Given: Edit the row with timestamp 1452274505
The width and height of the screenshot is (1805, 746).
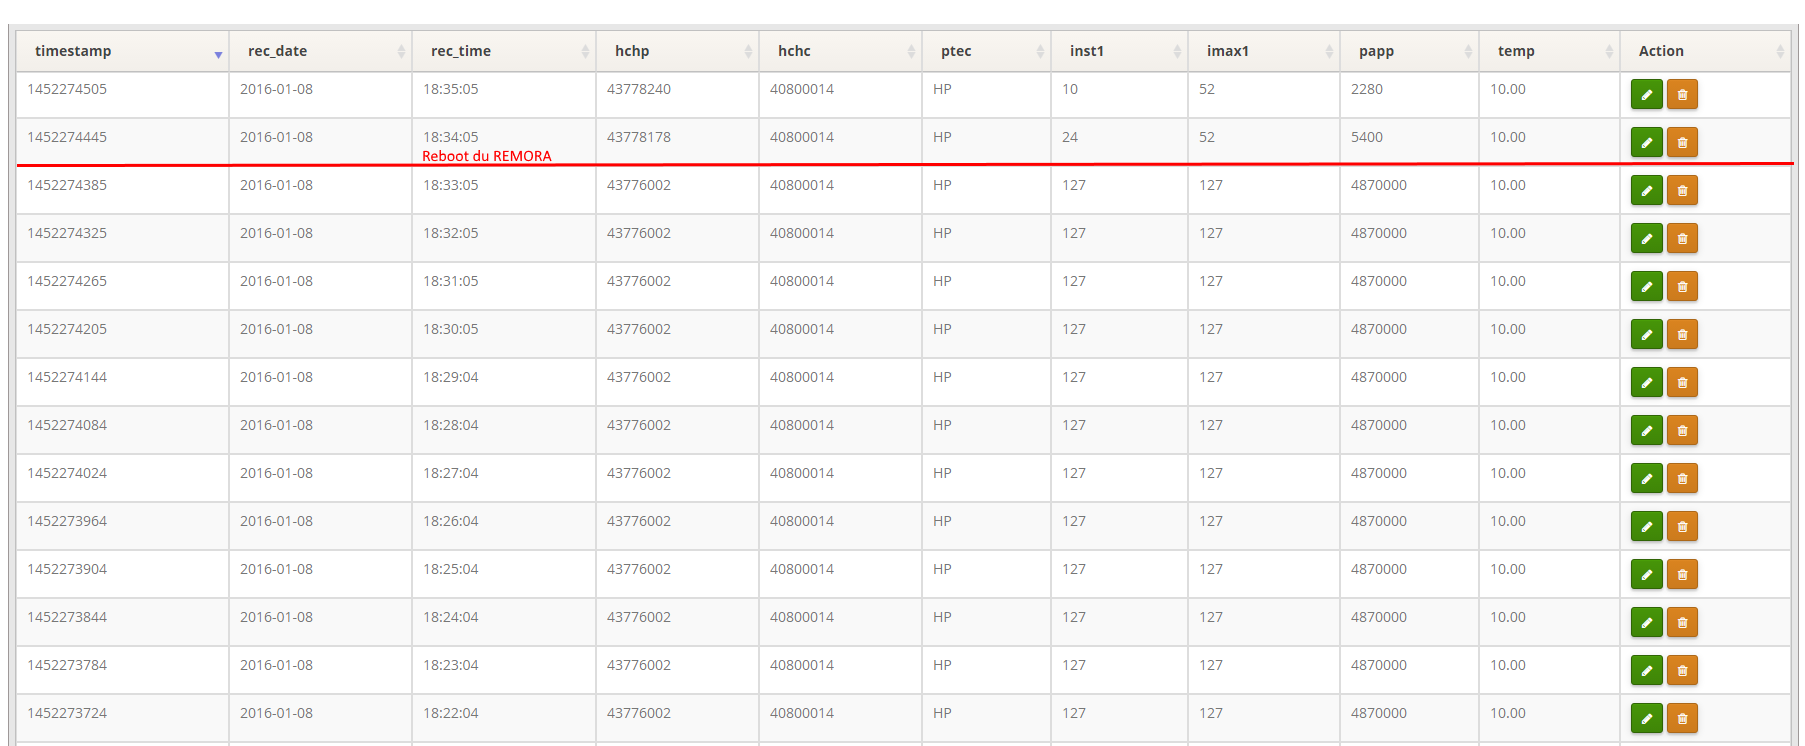Looking at the screenshot, I should click(1646, 94).
